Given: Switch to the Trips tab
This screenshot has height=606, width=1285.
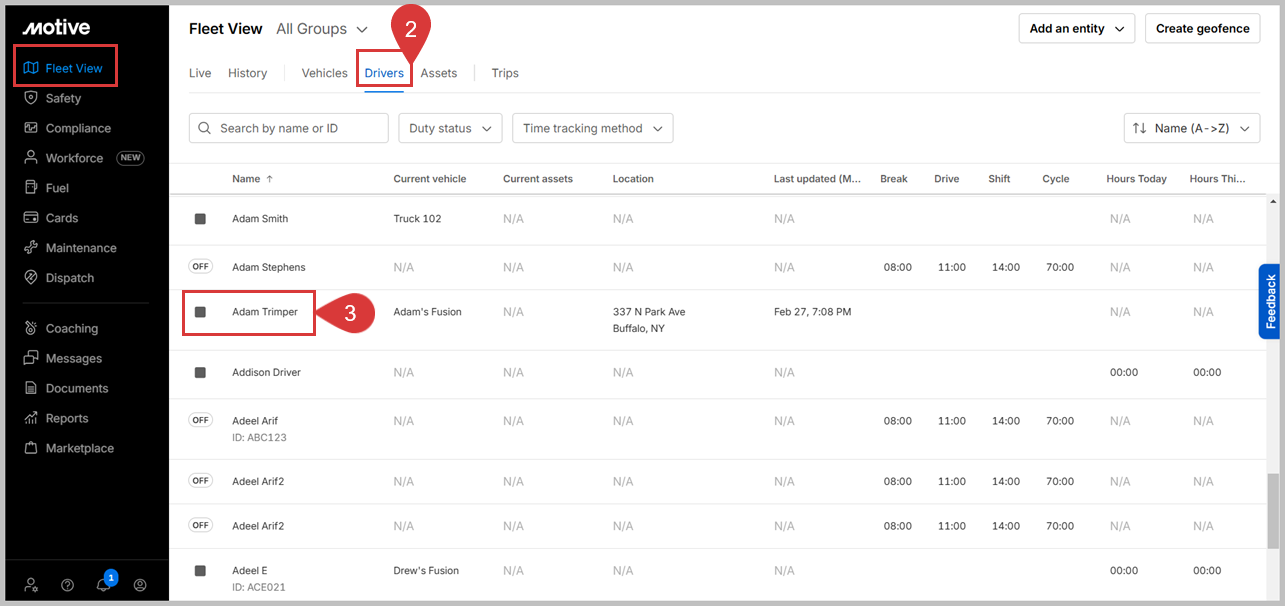Looking at the screenshot, I should coord(505,73).
